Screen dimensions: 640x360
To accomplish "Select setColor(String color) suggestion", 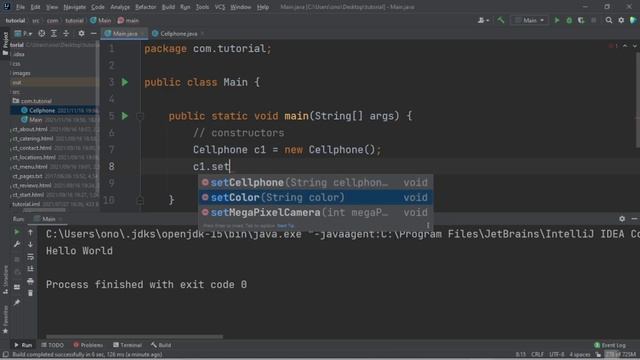I will 316,198.
